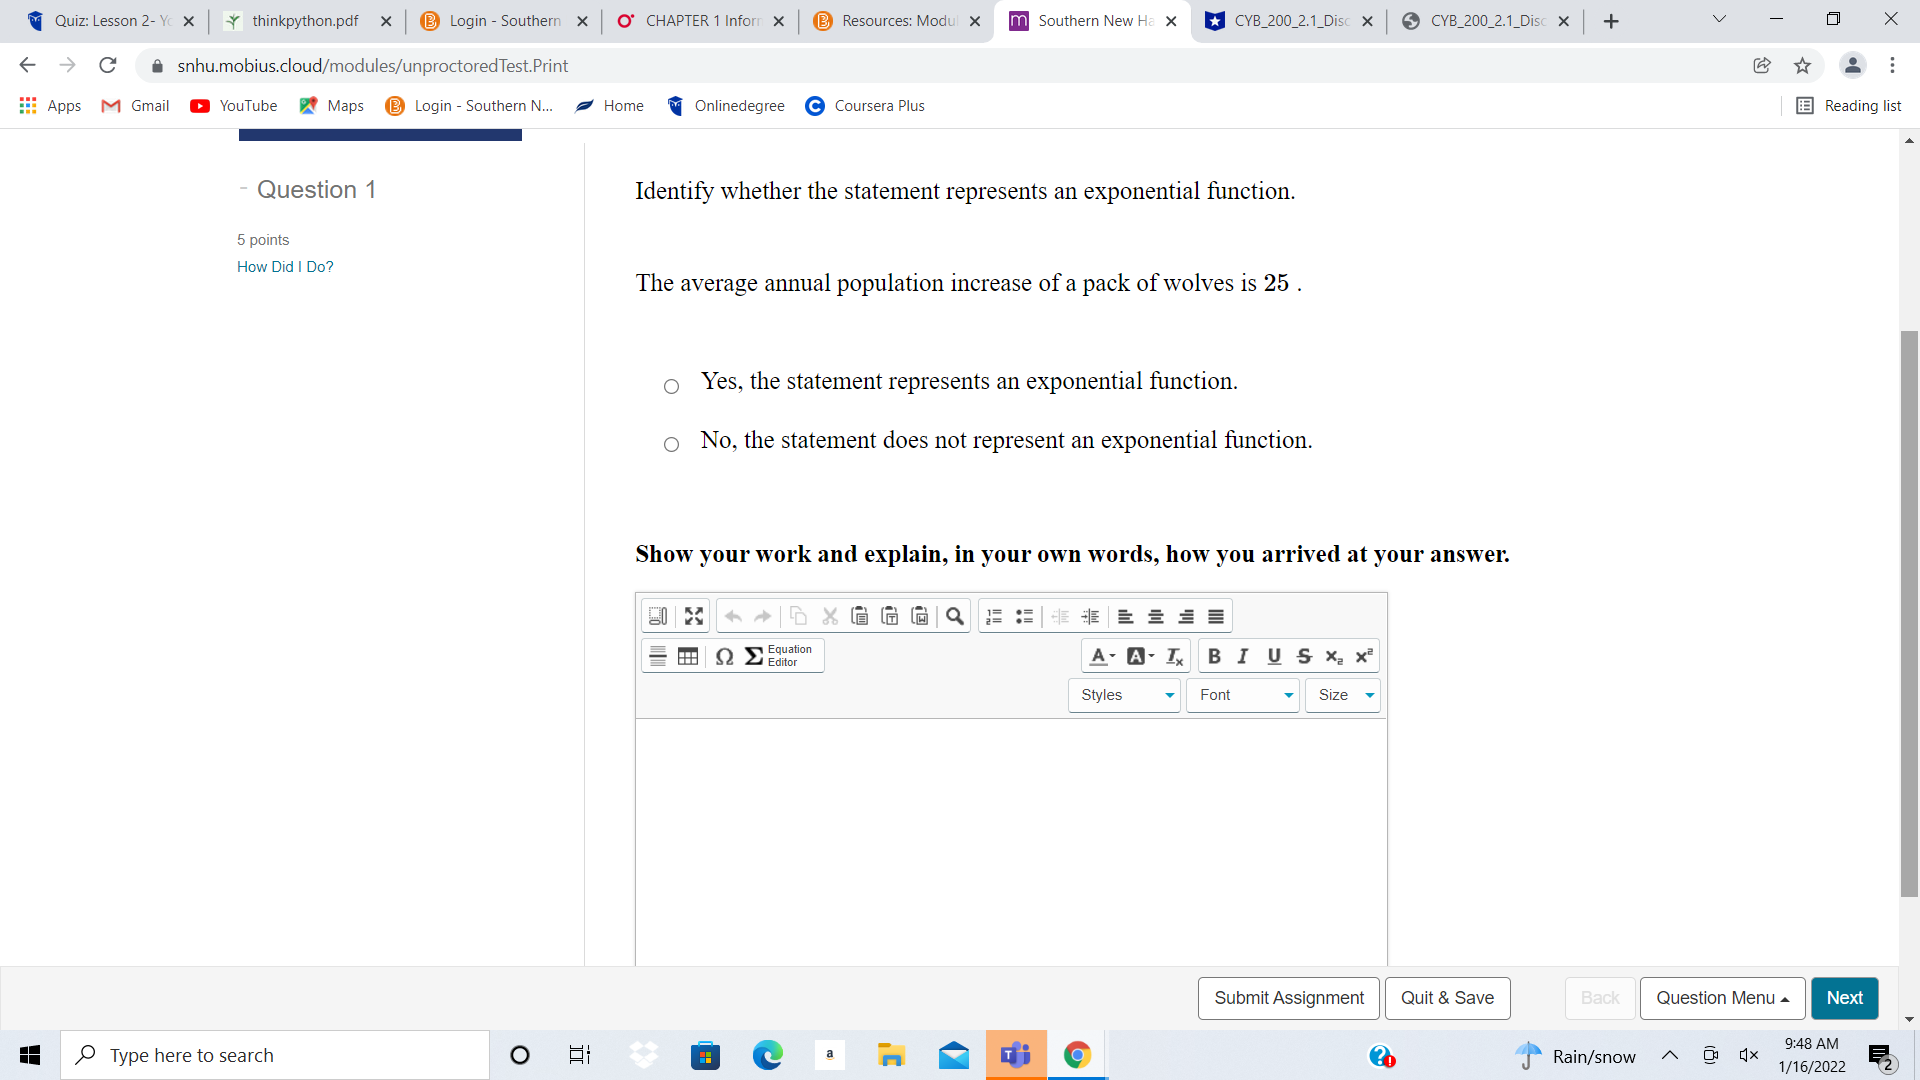Viewport: 1920px width, 1080px height.
Task: Click the maximize editor icon
Action: click(x=694, y=615)
